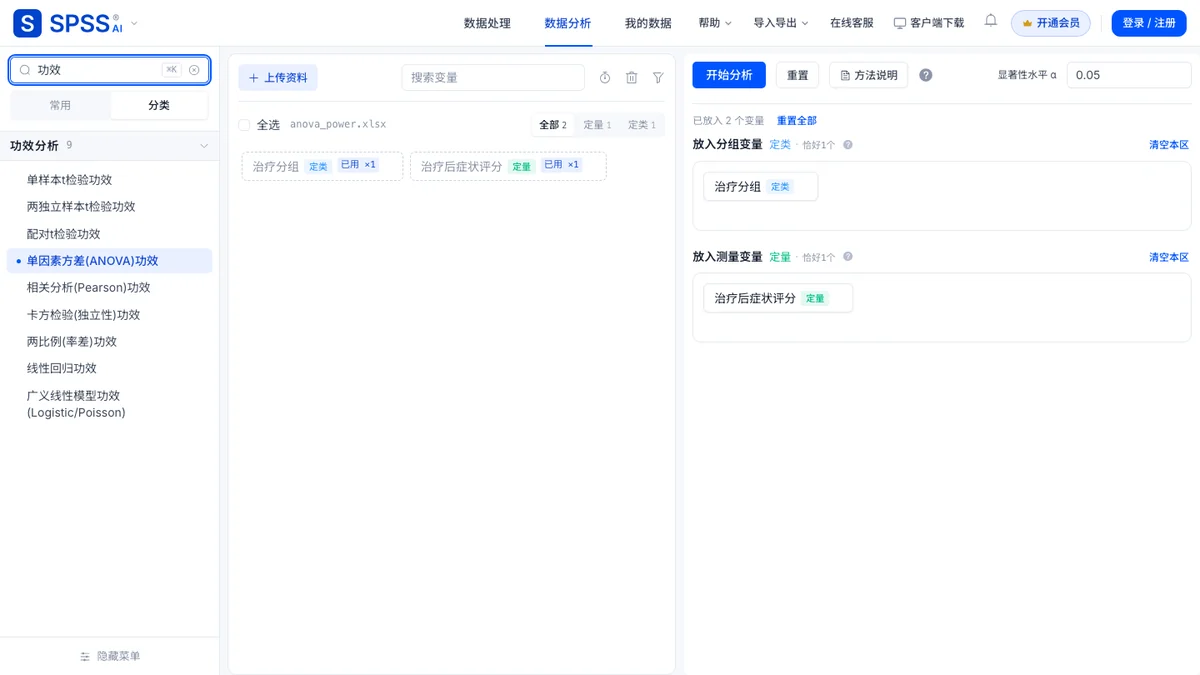Collapse the 功效分析 category

[109, 145]
